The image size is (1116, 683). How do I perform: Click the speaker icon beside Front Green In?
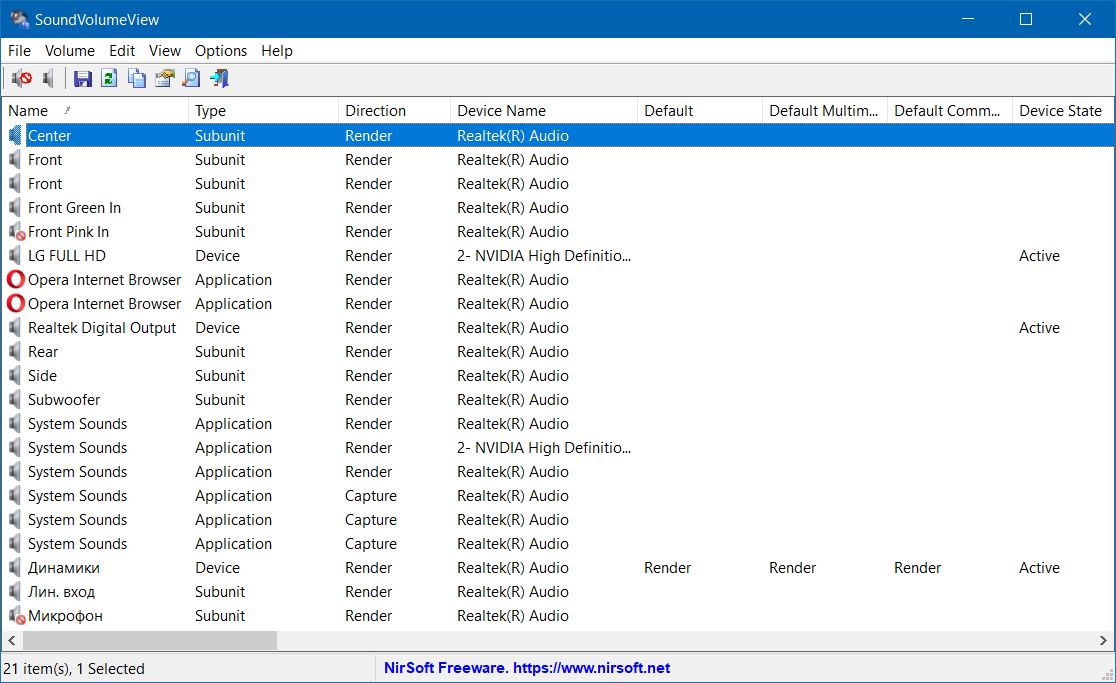(x=15, y=208)
